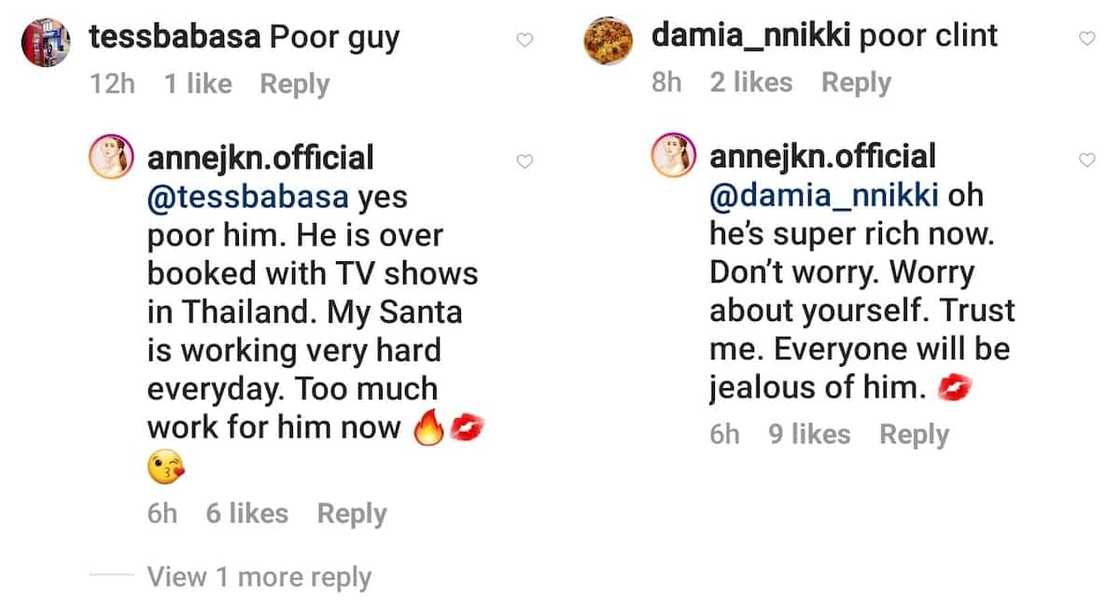Image resolution: width=1120 pixels, height=613 pixels.
Task: View who liked tessbabasa's comment via '1 like'
Action: [199, 84]
